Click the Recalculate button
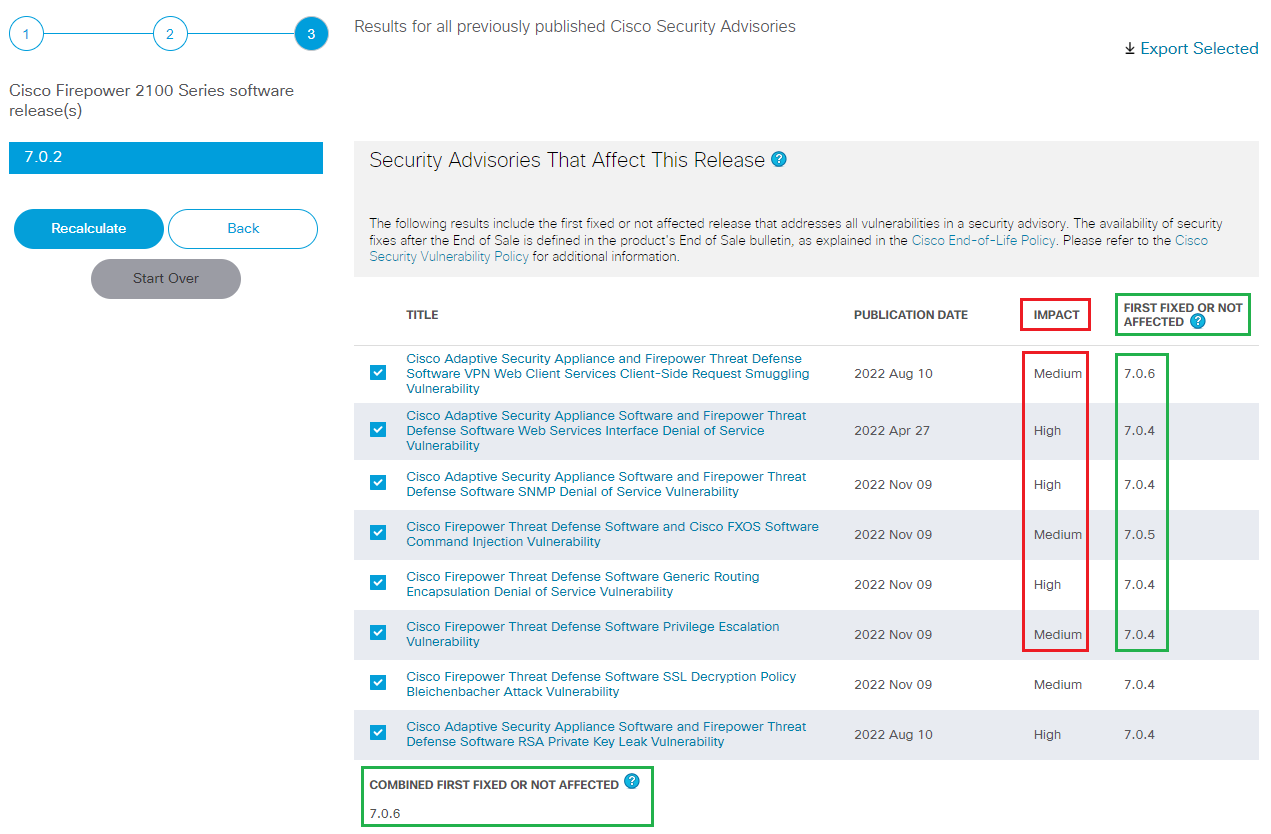This screenshot has width=1271, height=834. (x=88, y=229)
